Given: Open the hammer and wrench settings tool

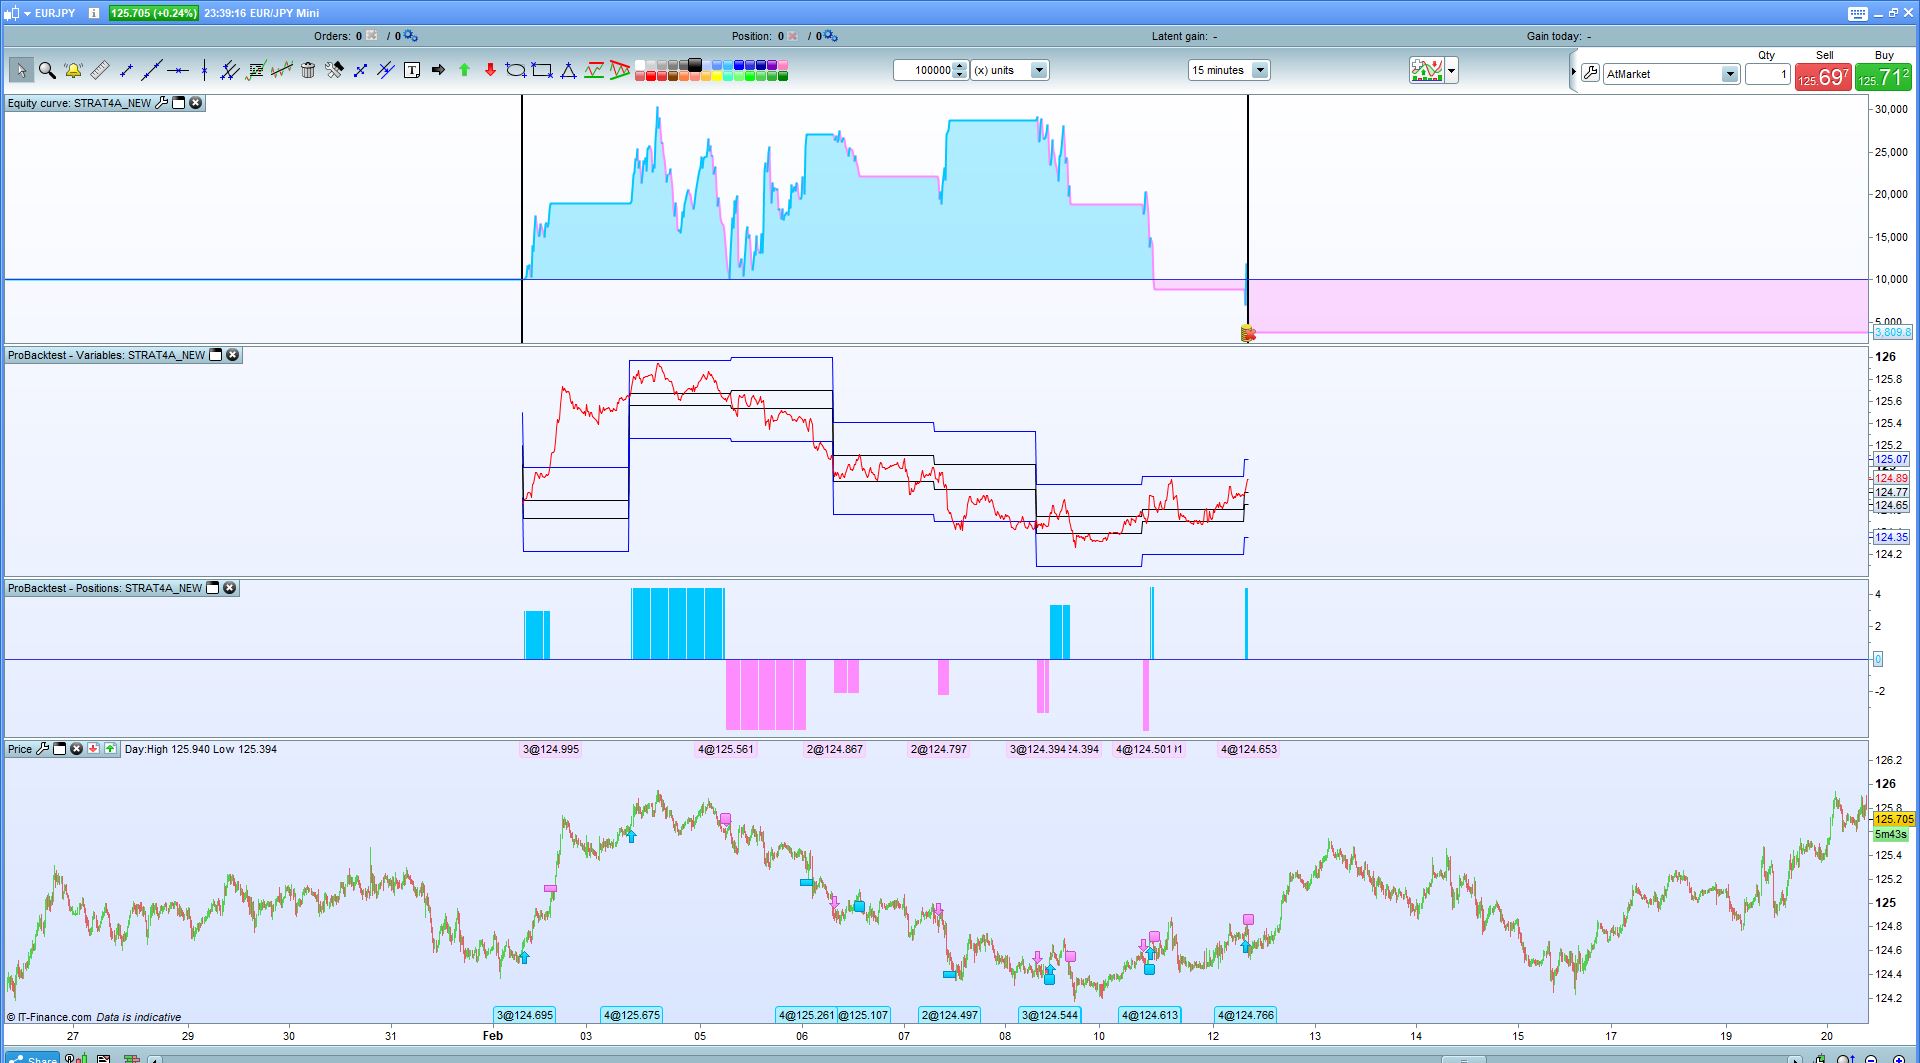Looking at the screenshot, I should point(334,70).
